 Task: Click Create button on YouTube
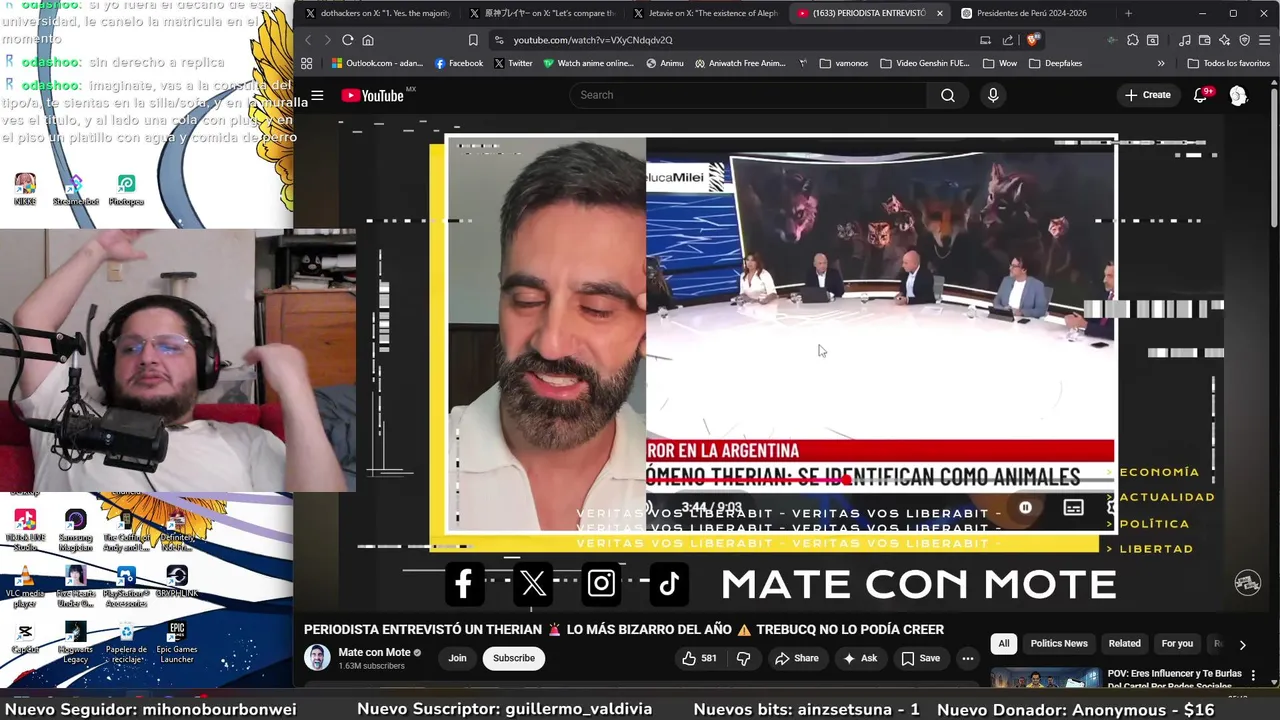[x=1147, y=95]
